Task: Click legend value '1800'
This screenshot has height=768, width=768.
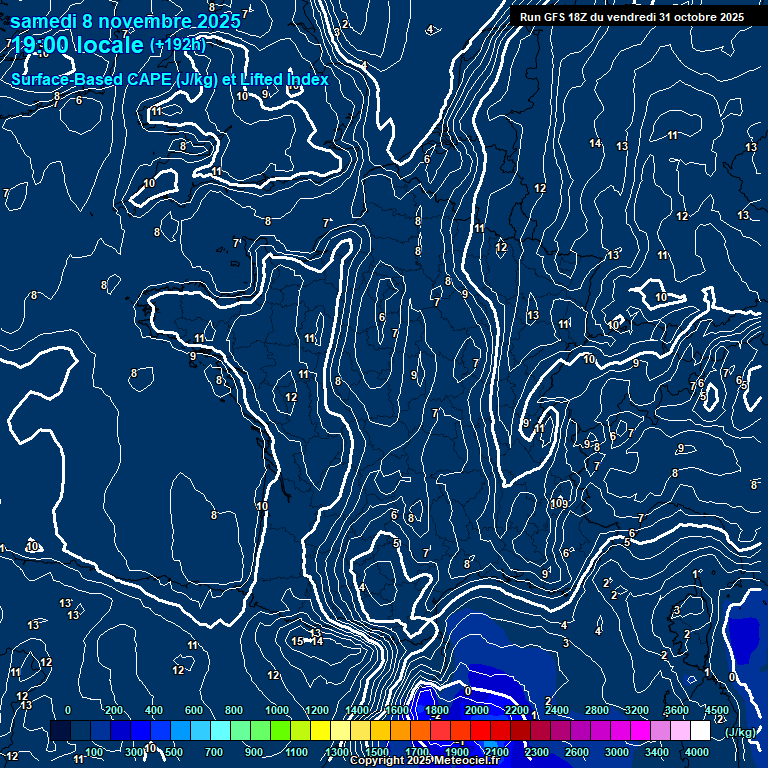Action: 437,710
